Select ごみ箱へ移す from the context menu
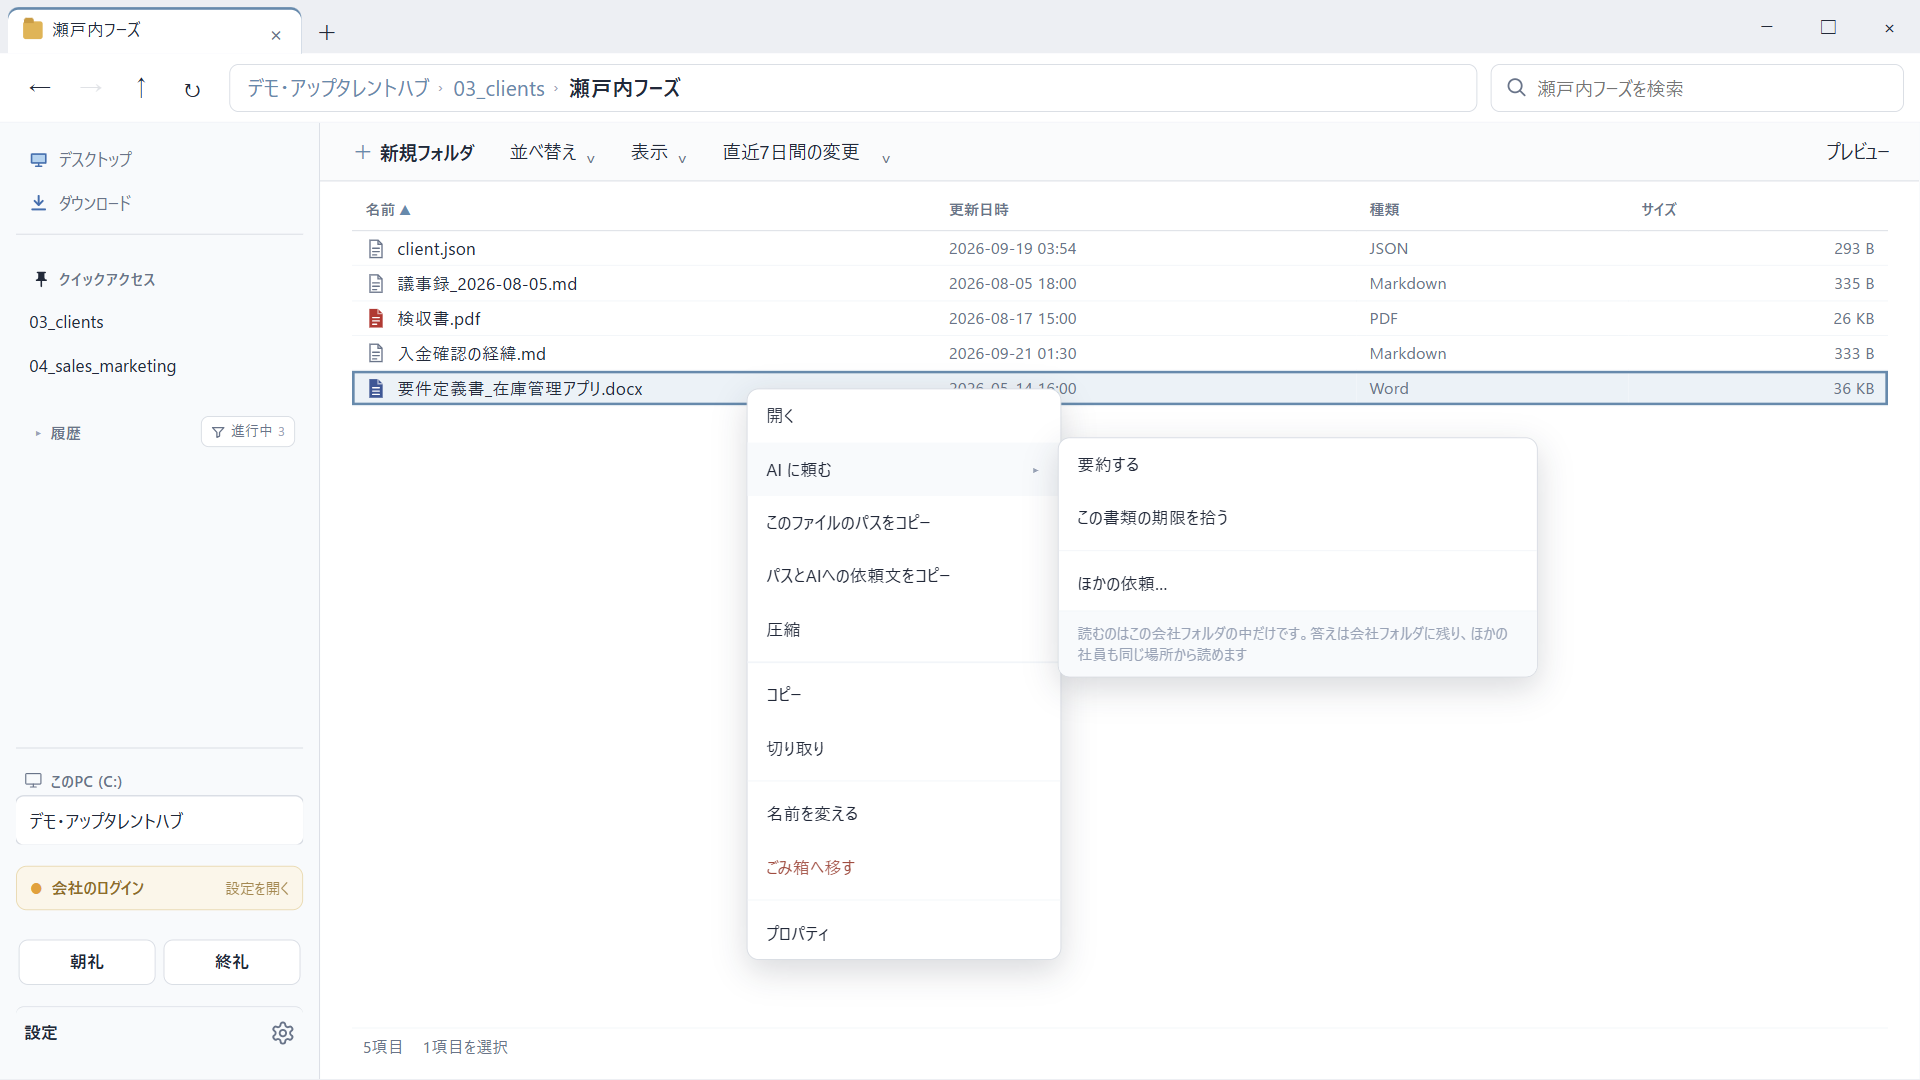This screenshot has width=1920, height=1080. [x=903, y=868]
